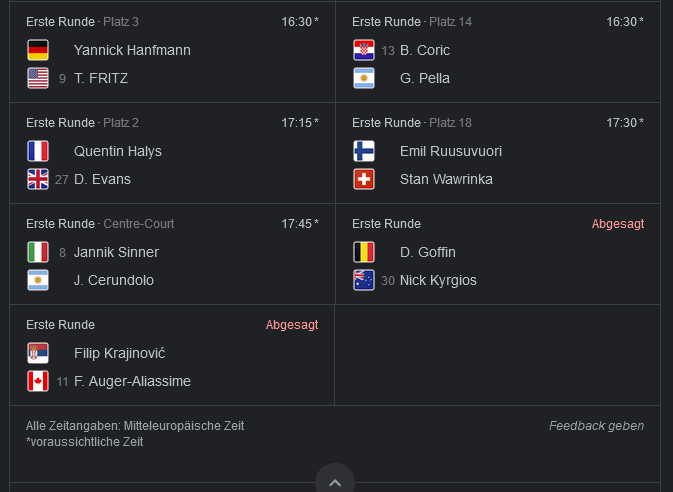
Task: Click the Italian flag beside Jannik Sinner
Action: click(38, 252)
